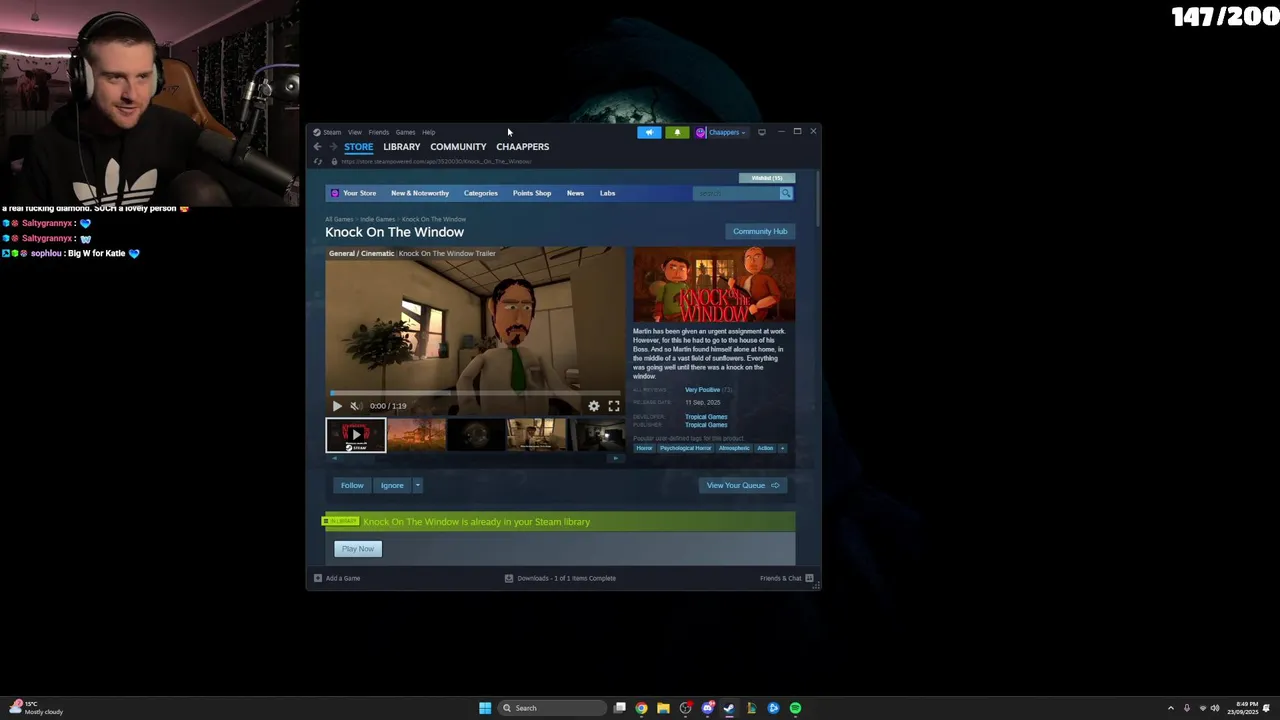Screen dimensions: 1280x720
Task: Switch to the LIBRARY tab
Action: click(401, 147)
